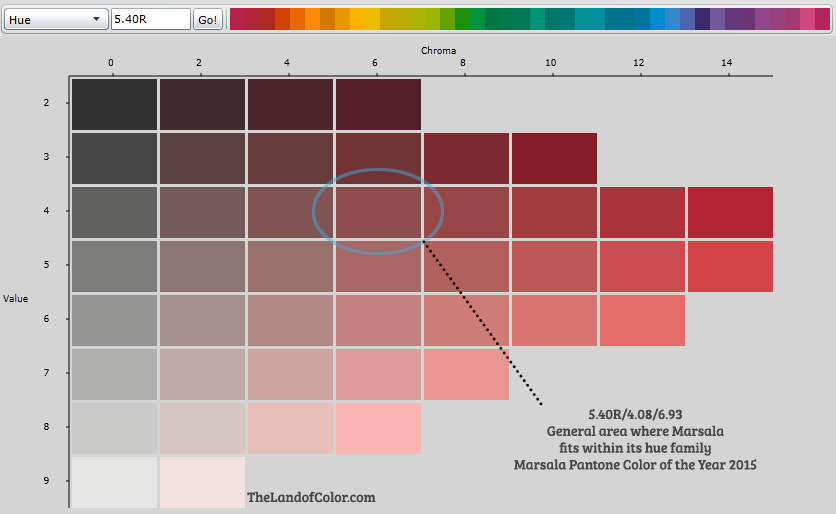Pick the salmon swatch at value 7, chroma 8

coord(466,374)
